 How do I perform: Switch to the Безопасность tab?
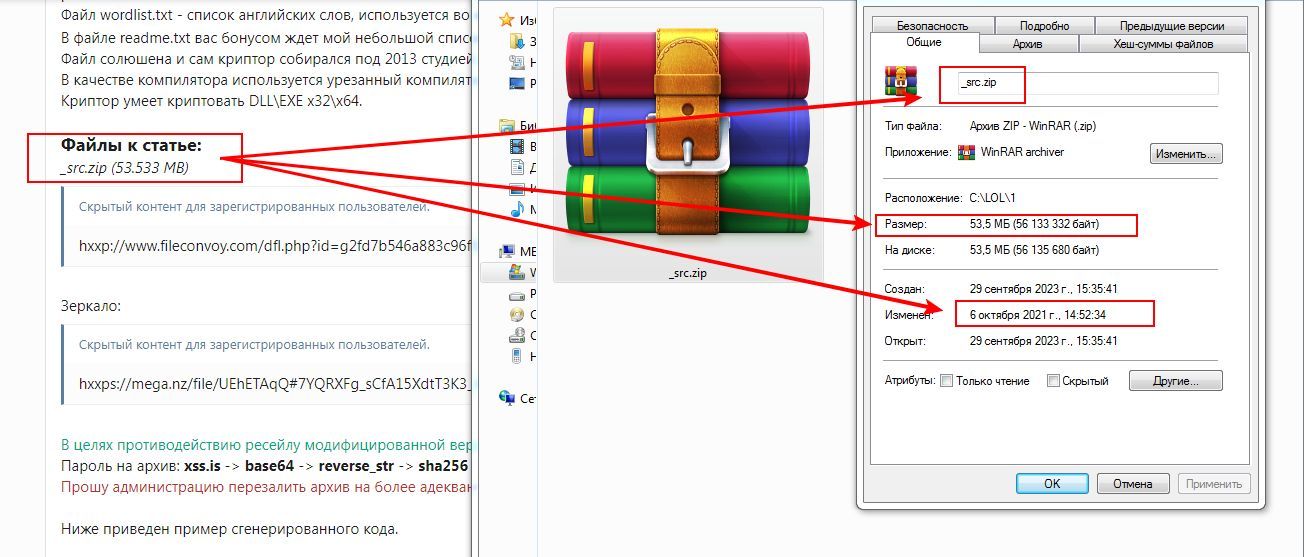click(x=932, y=26)
